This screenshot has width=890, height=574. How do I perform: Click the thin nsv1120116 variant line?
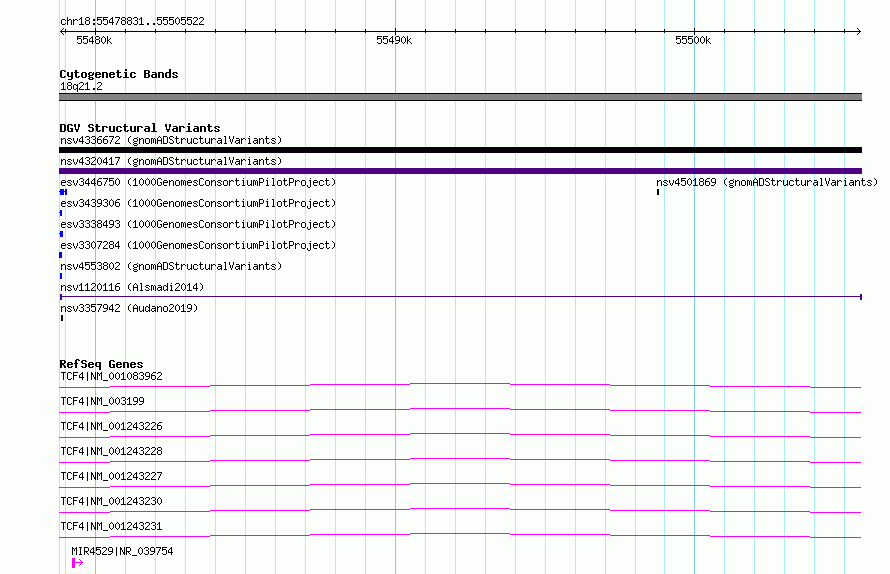460,296
